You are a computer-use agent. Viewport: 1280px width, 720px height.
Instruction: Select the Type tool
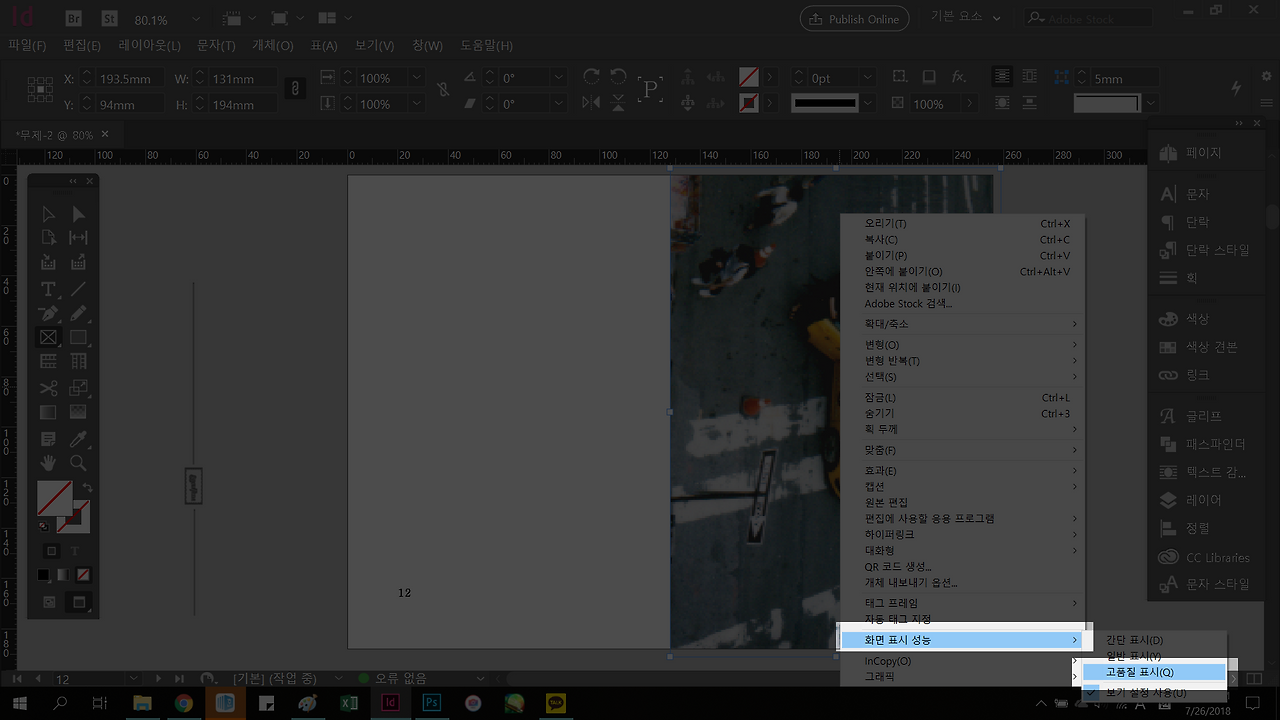coord(48,289)
